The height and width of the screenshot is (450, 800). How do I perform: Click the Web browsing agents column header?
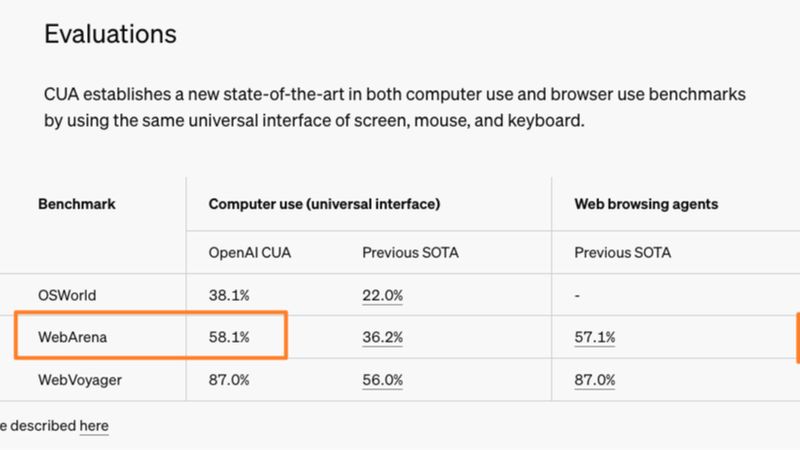(646, 204)
